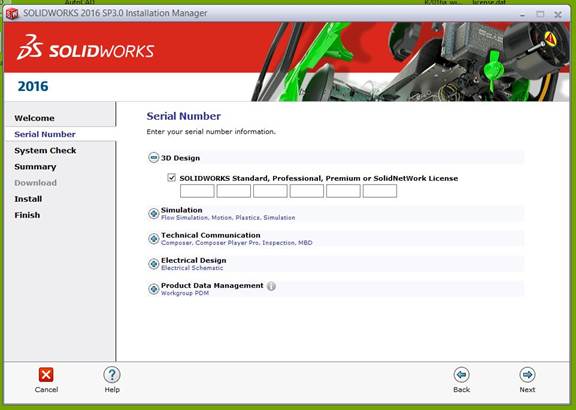This screenshot has height=410, width=576.
Task: Maximize the Installation Manager window
Action: 540,14
